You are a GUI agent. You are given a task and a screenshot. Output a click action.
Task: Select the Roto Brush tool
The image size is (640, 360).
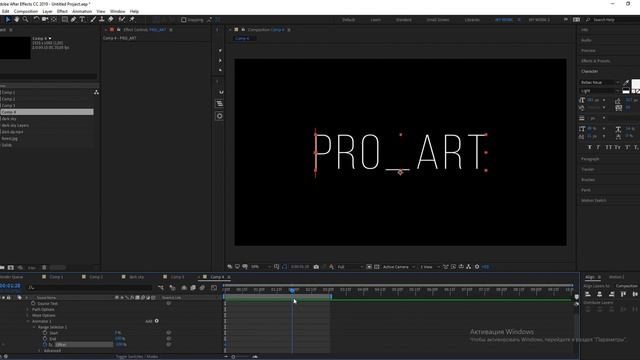122,19
